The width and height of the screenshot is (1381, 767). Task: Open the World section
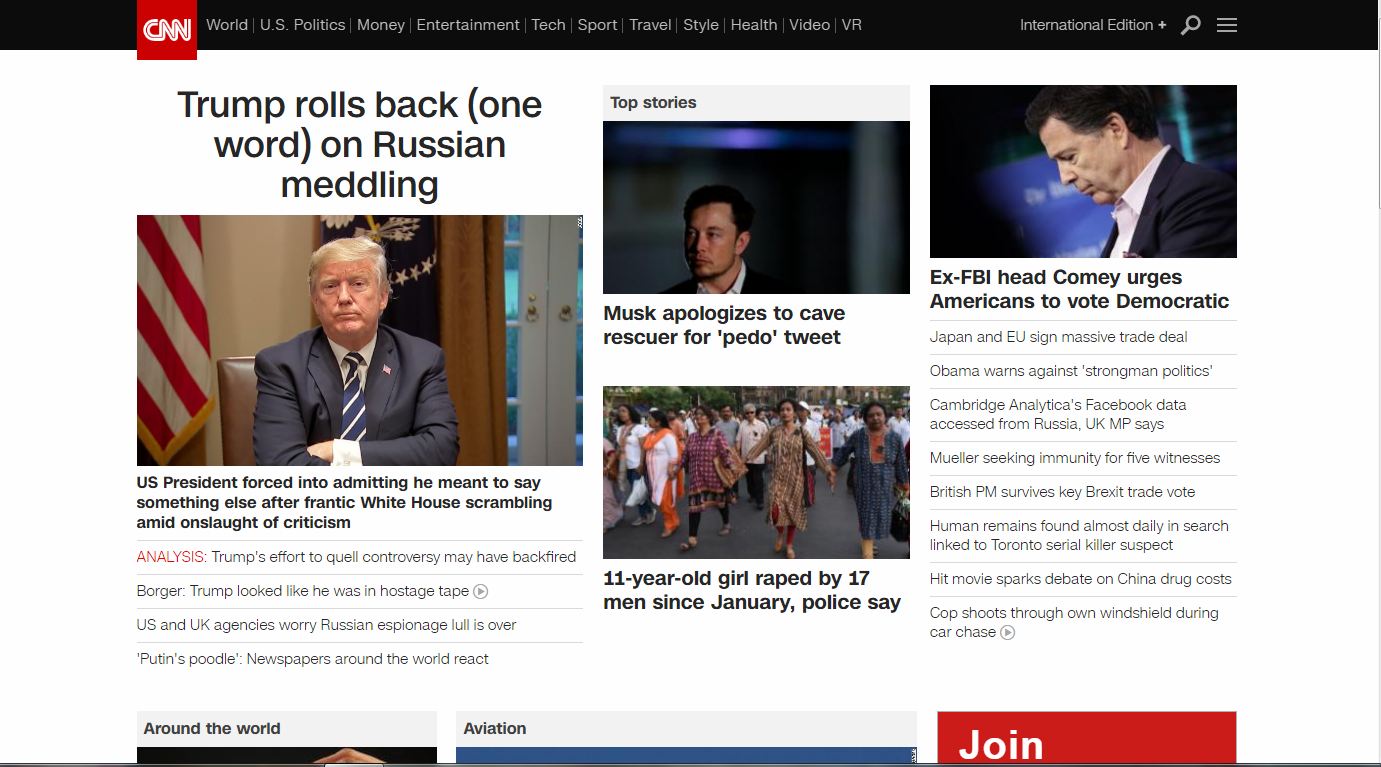tap(227, 25)
